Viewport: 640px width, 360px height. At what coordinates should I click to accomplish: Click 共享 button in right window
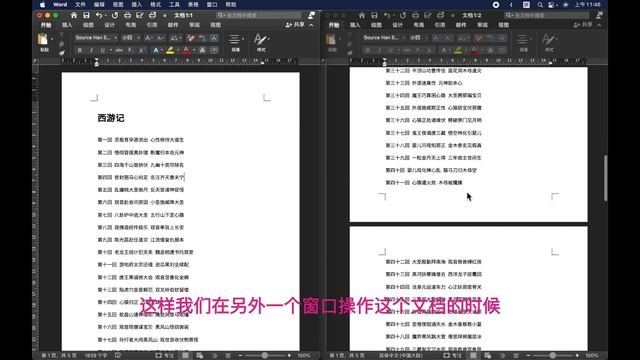coord(583,25)
